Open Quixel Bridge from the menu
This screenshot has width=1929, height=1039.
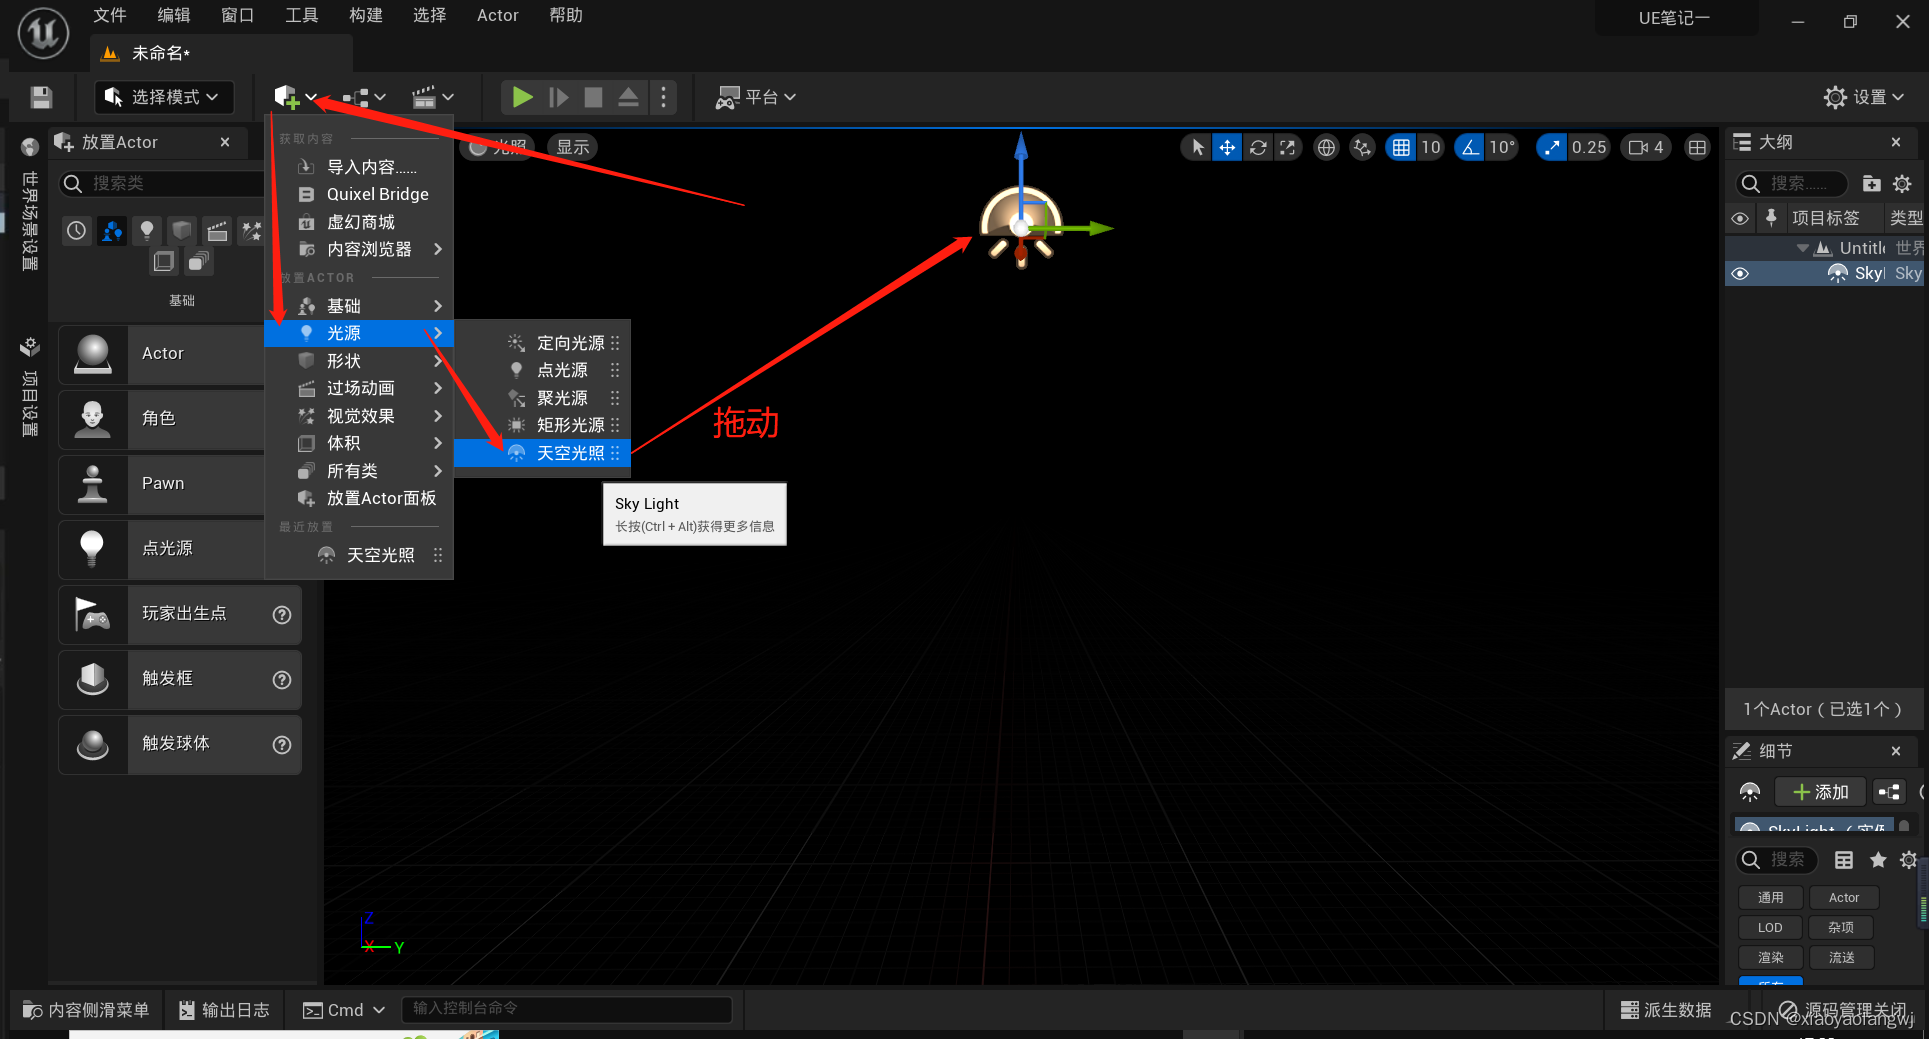[x=359, y=194]
